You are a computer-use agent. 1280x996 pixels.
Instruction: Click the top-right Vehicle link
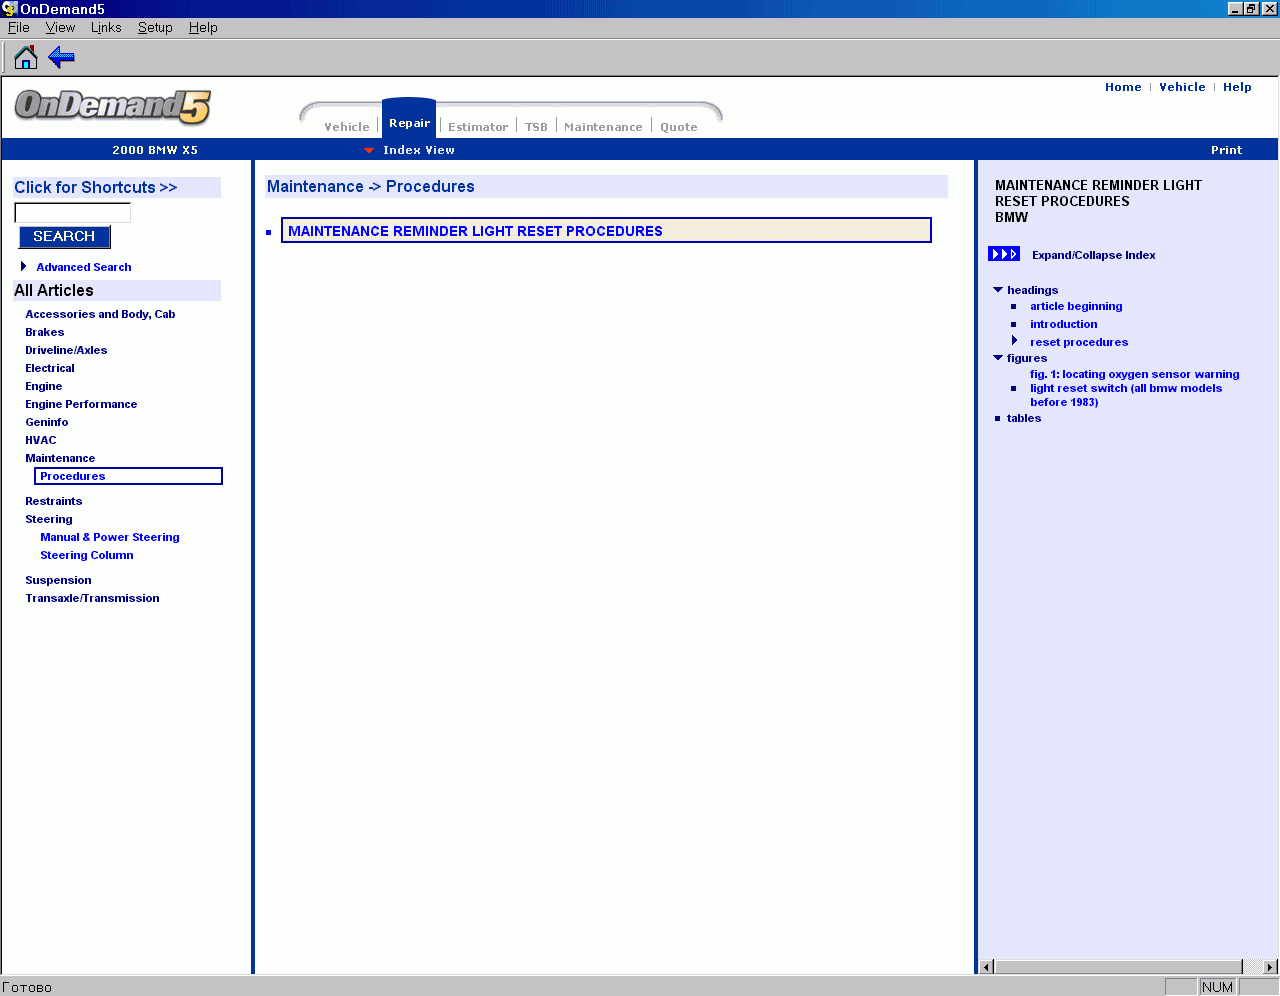point(1182,87)
